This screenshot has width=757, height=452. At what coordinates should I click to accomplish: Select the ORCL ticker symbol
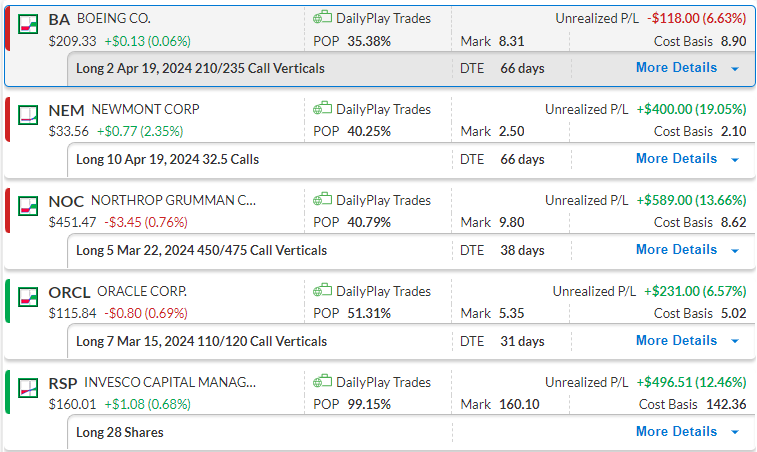click(70, 293)
